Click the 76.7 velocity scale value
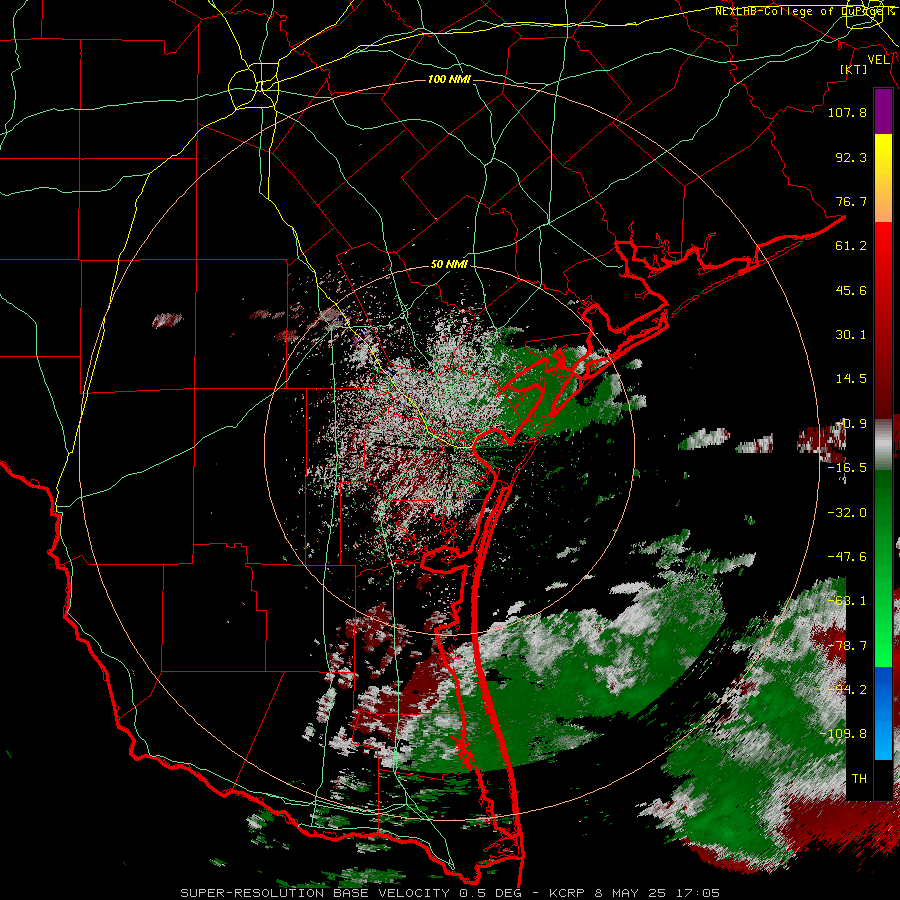The image size is (900, 900). coord(851,201)
